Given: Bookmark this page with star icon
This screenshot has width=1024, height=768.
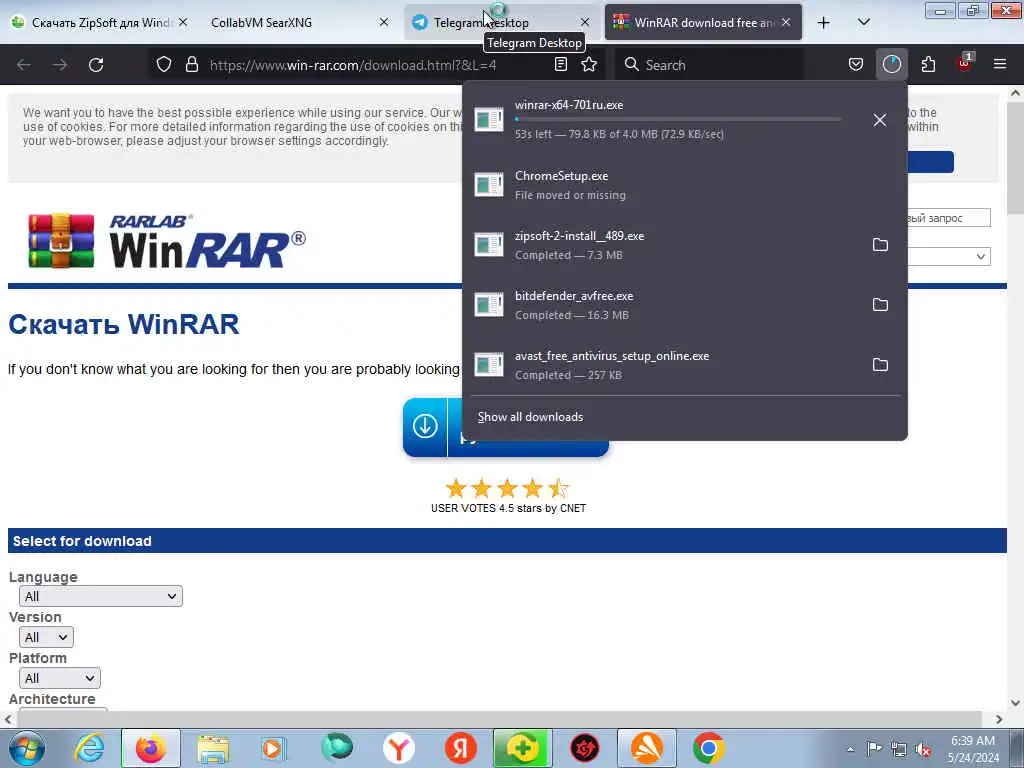Looking at the screenshot, I should 589,65.
